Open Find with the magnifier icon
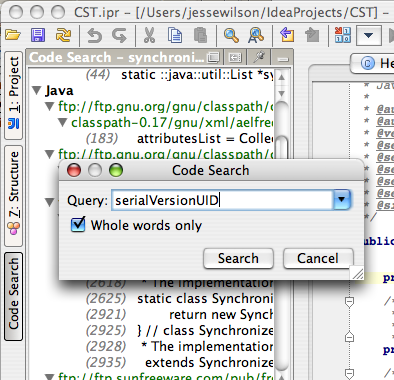The width and height of the screenshot is (394, 380). point(231,35)
